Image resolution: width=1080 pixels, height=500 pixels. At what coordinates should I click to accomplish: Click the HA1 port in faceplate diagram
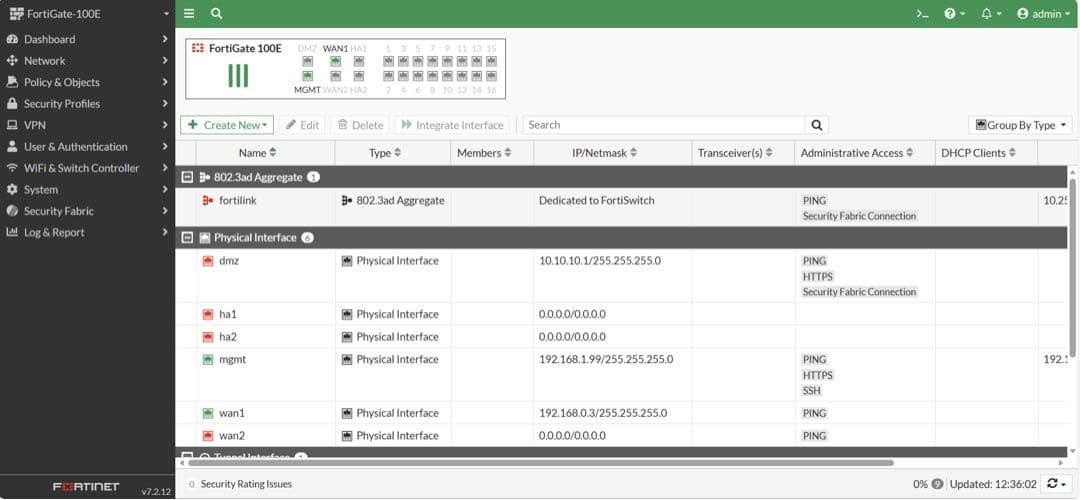coord(359,61)
